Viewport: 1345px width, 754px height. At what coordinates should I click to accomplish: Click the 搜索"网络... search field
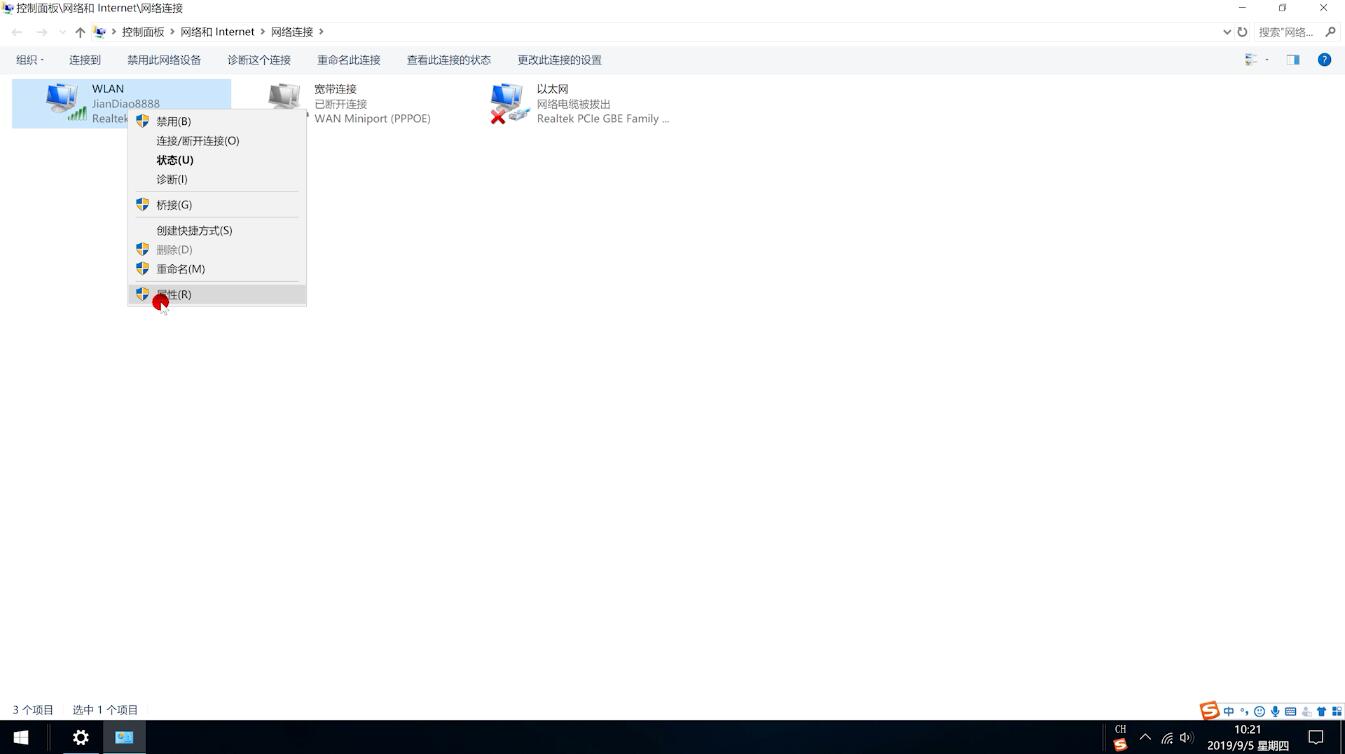click(x=1288, y=32)
